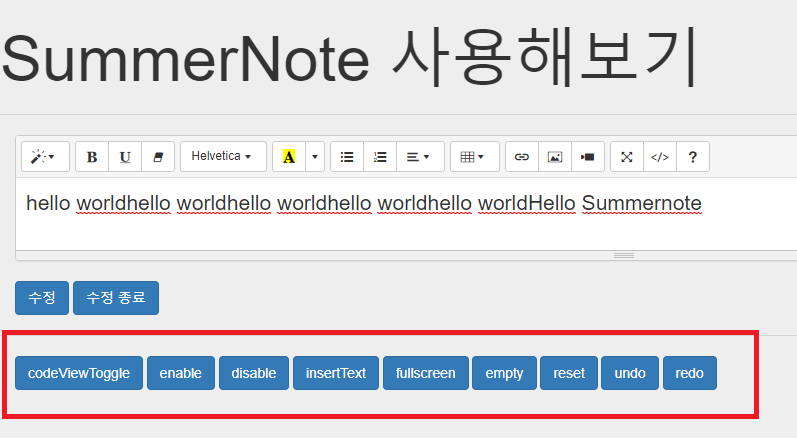The image size is (797, 445).
Task: Click the word Summernote in the editor
Action: (x=641, y=203)
